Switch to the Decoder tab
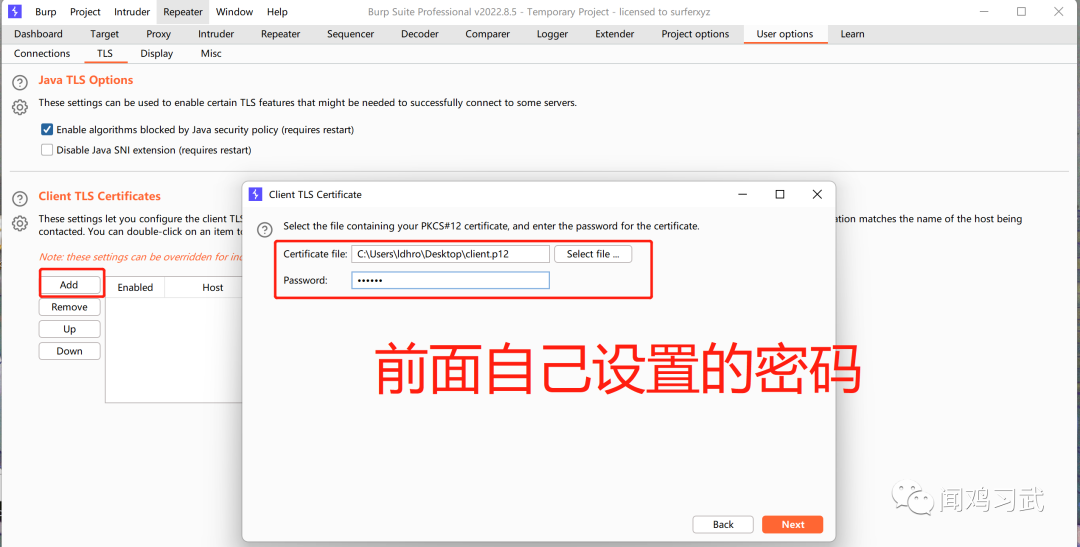Viewport: 1080px width, 547px height. pos(420,34)
